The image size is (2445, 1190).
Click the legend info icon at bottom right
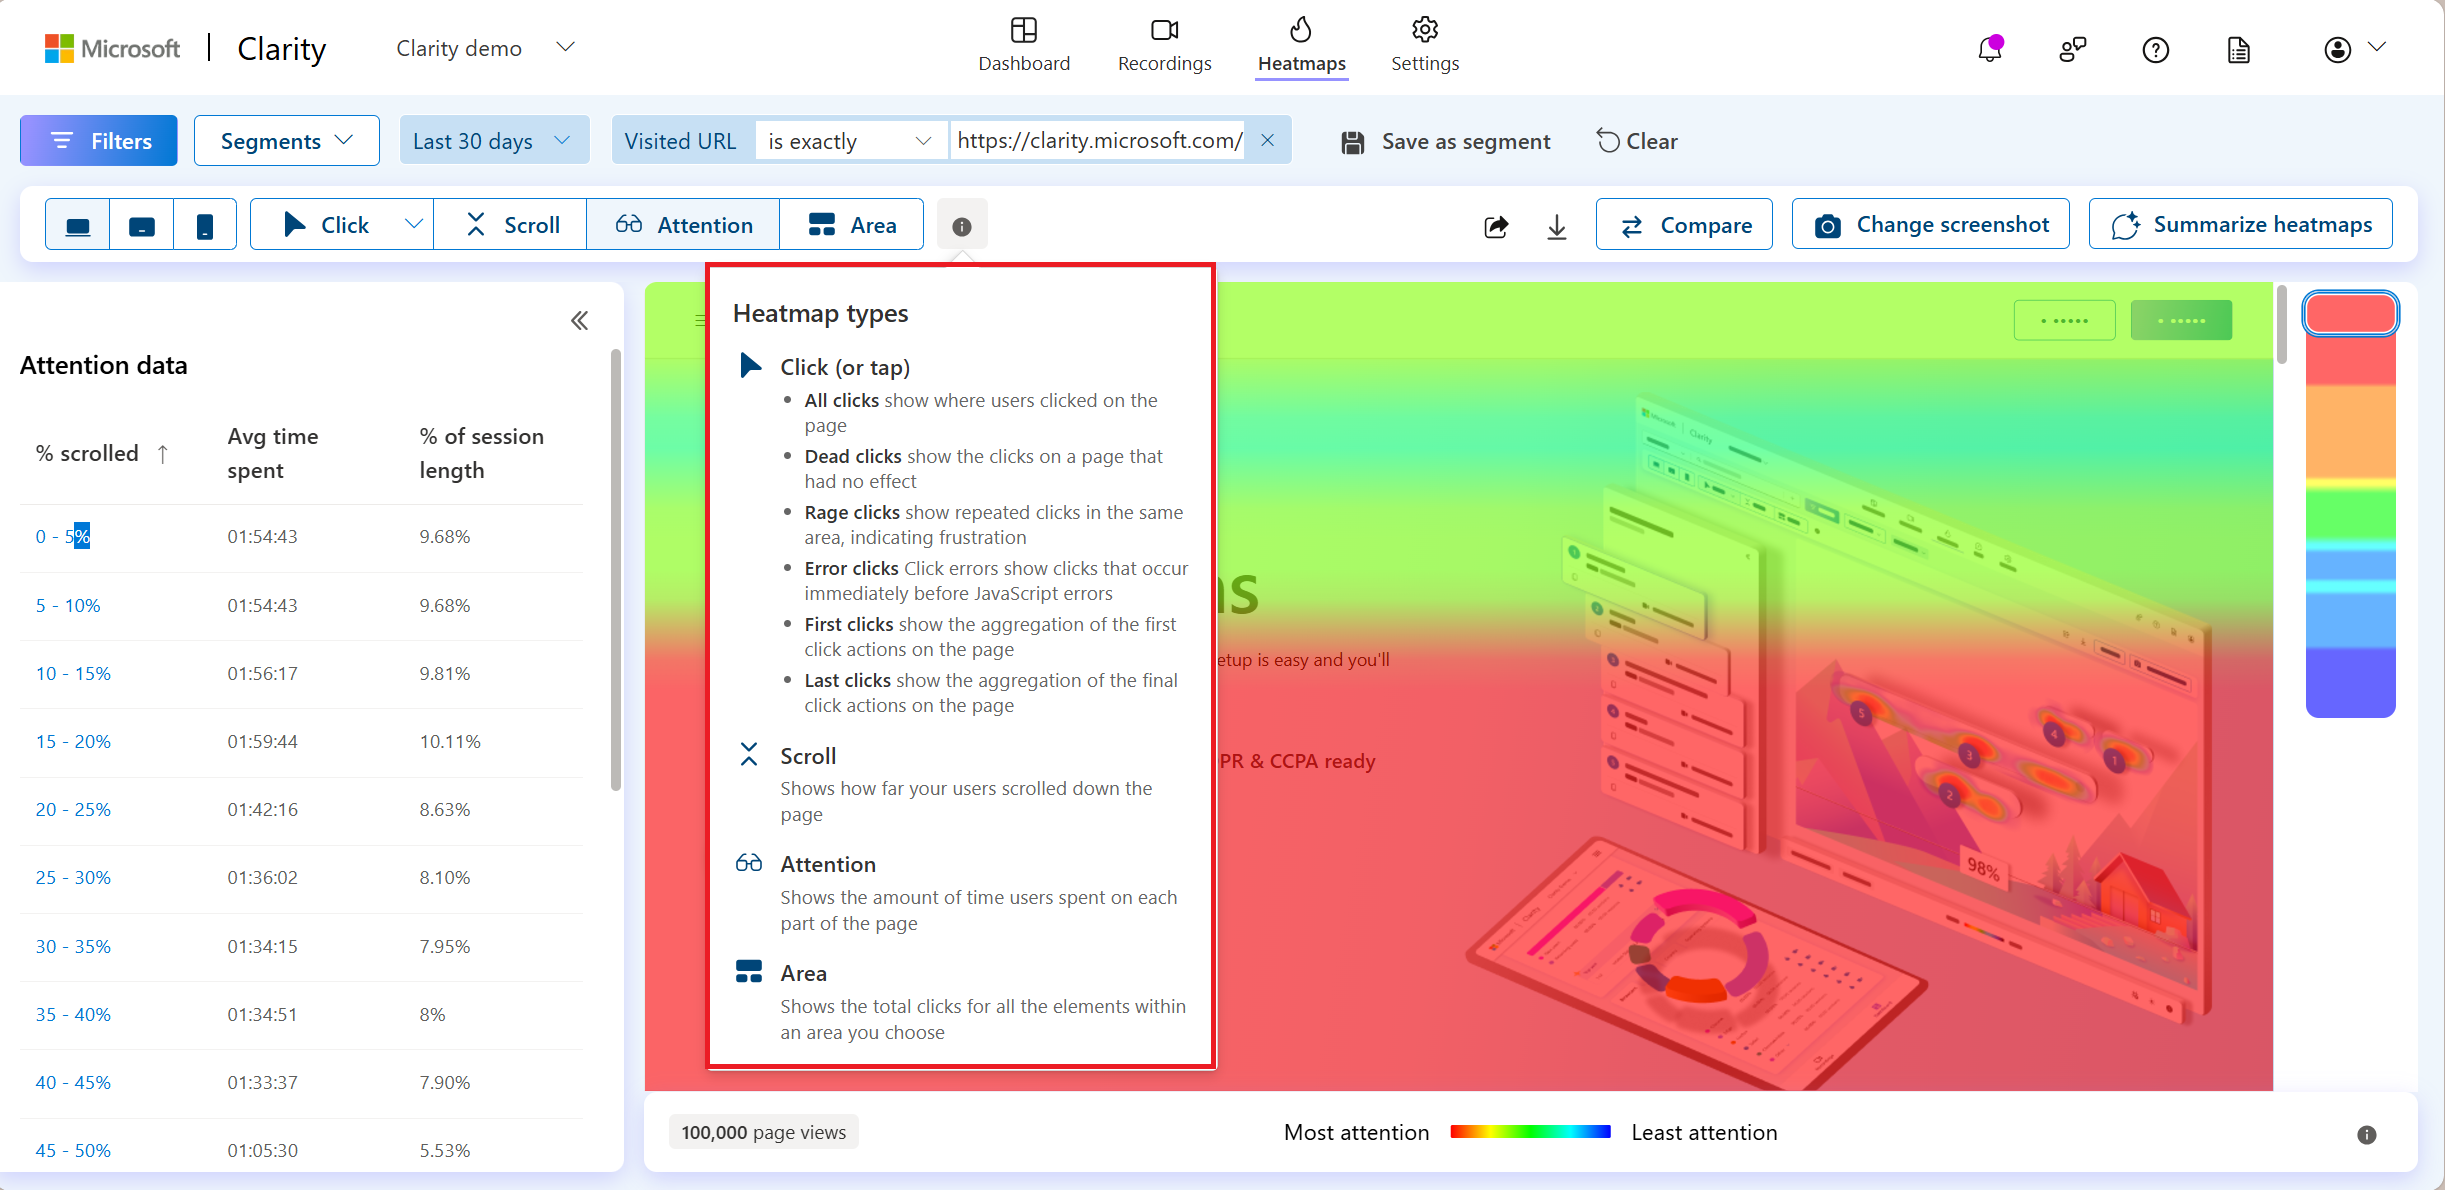pos(2366,1134)
